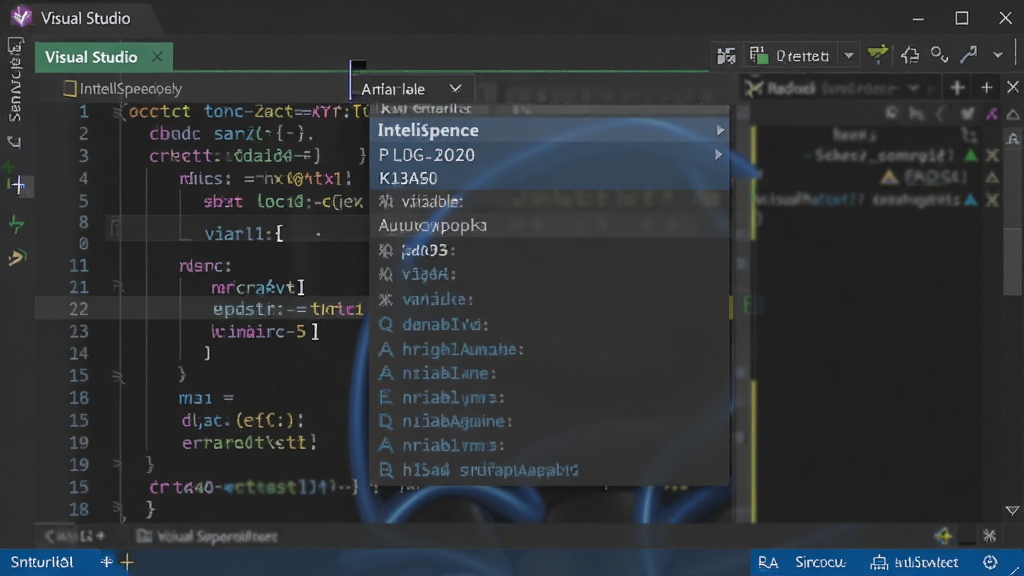The image size is (1024, 576).
Task: Toggle the fold marker on line 19
Action: point(118,464)
